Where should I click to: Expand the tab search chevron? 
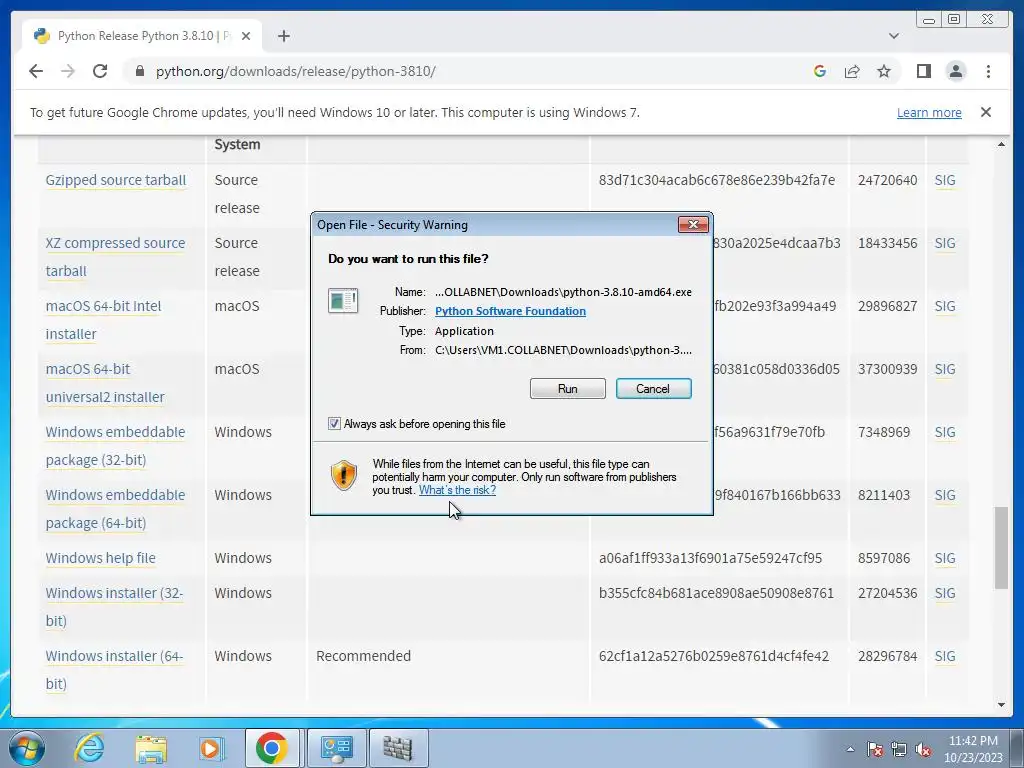[x=893, y=36]
